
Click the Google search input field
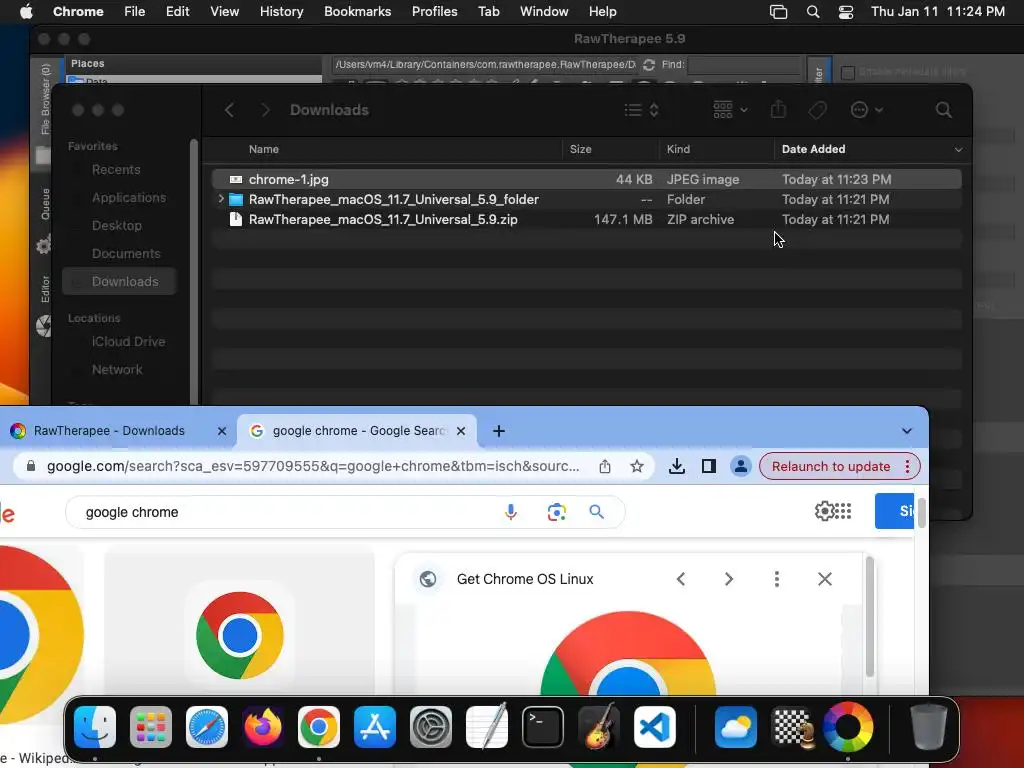pyautogui.click(x=287, y=512)
